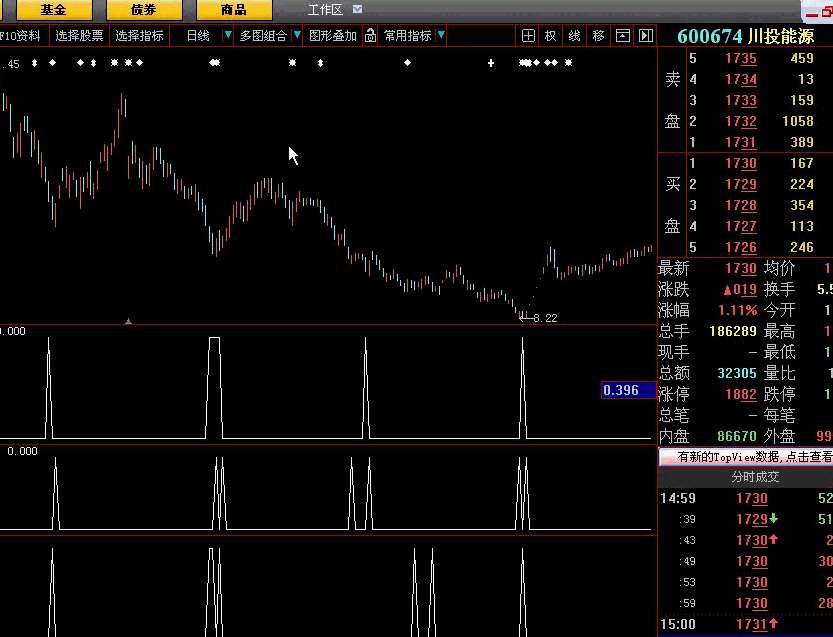Image resolution: width=833 pixels, height=637 pixels.
Task: Expand the 工作区 dropdown arrow
Action: pos(358,9)
